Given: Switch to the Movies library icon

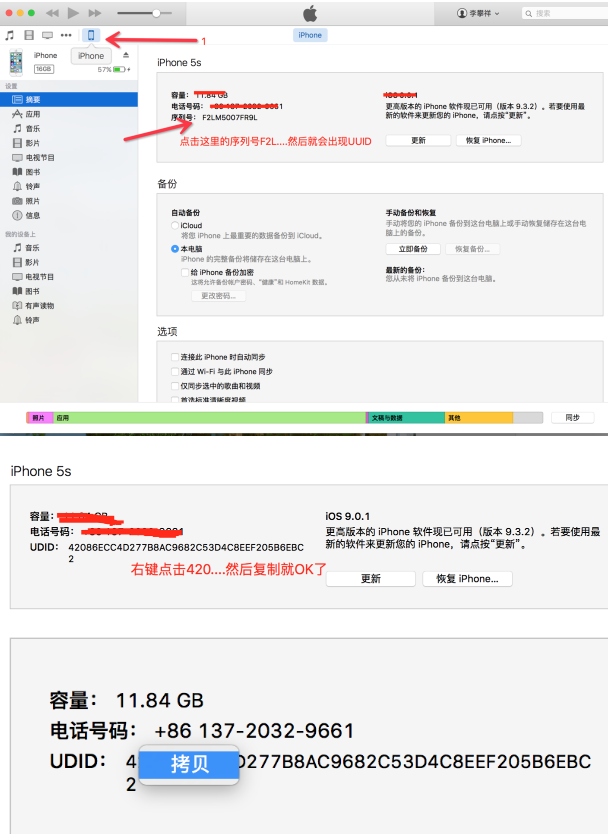Looking at the screenshot, I should 29,35.
